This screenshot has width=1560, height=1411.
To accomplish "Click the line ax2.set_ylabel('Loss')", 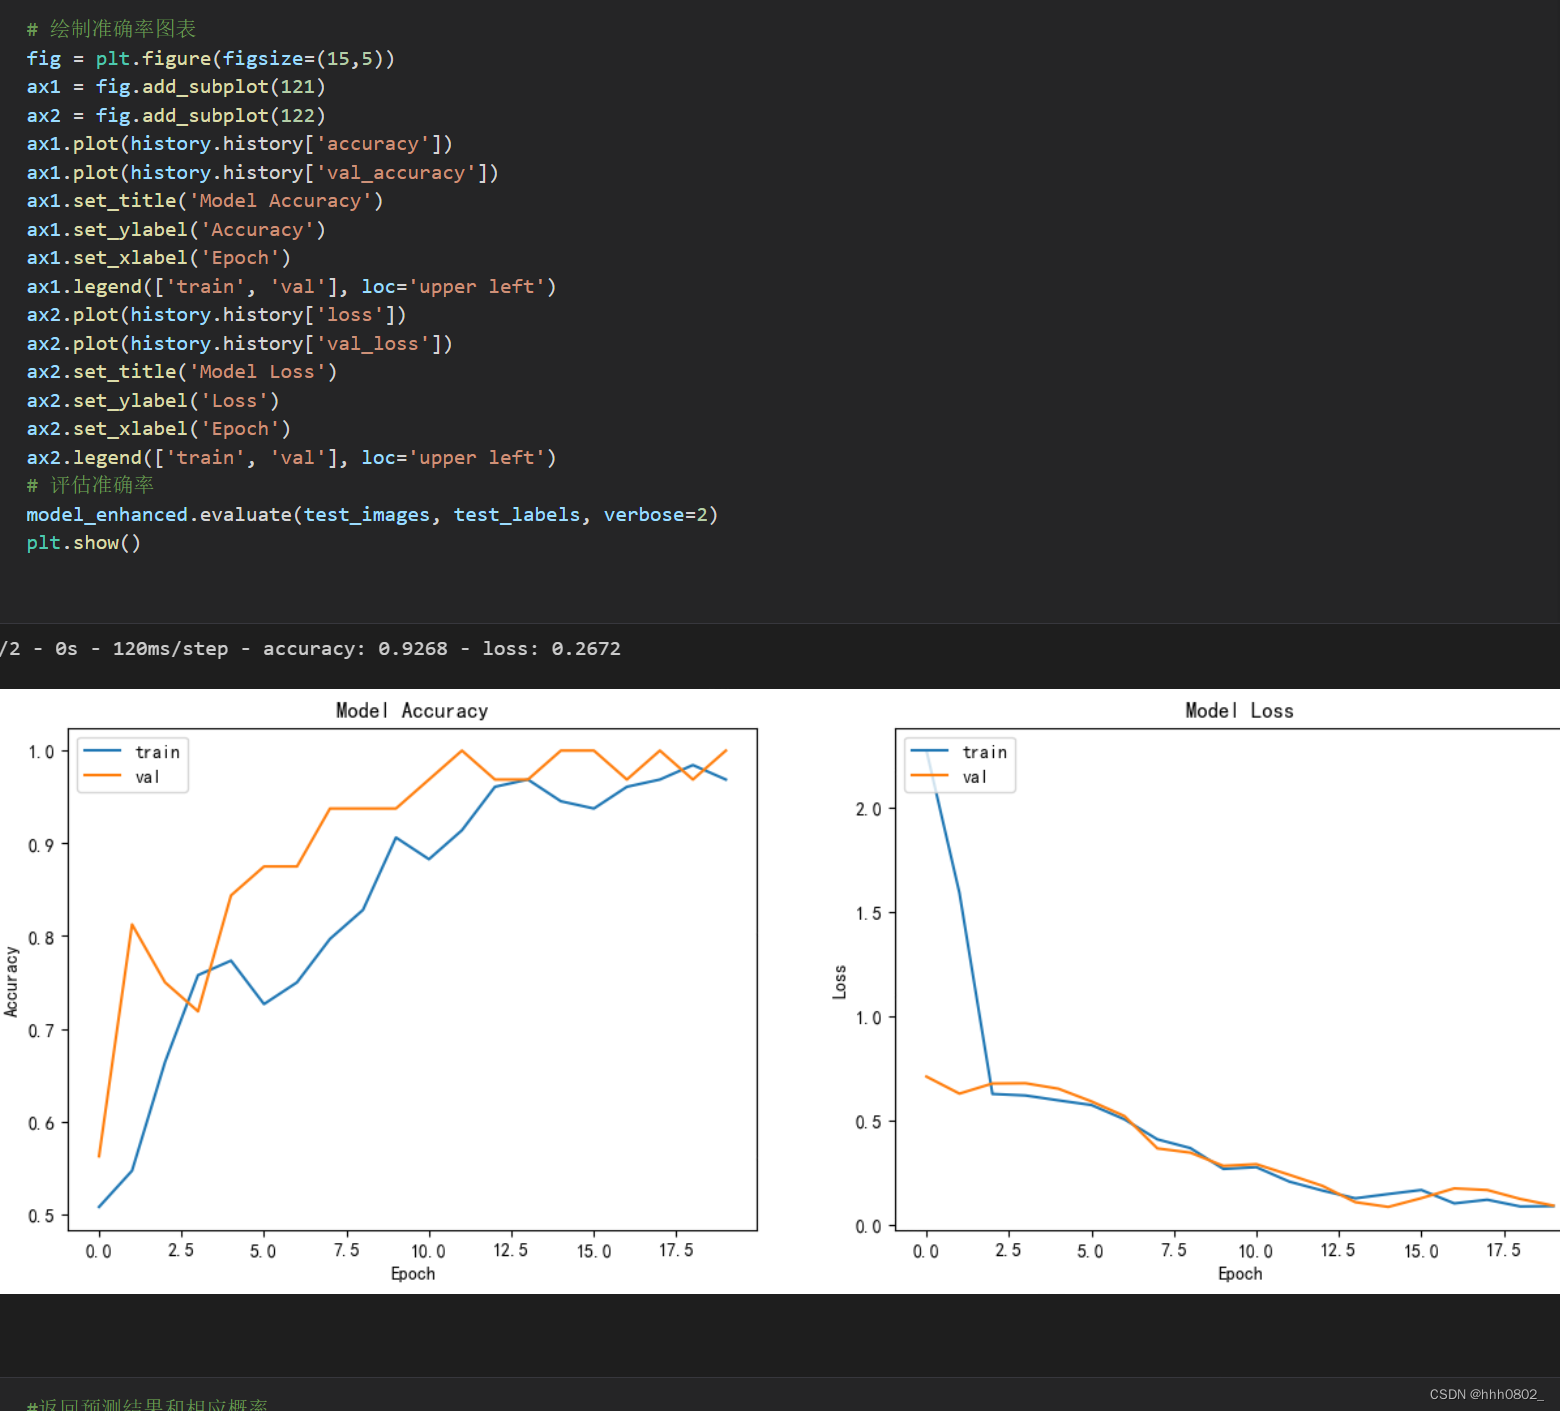I will click(x=153, y=401).
